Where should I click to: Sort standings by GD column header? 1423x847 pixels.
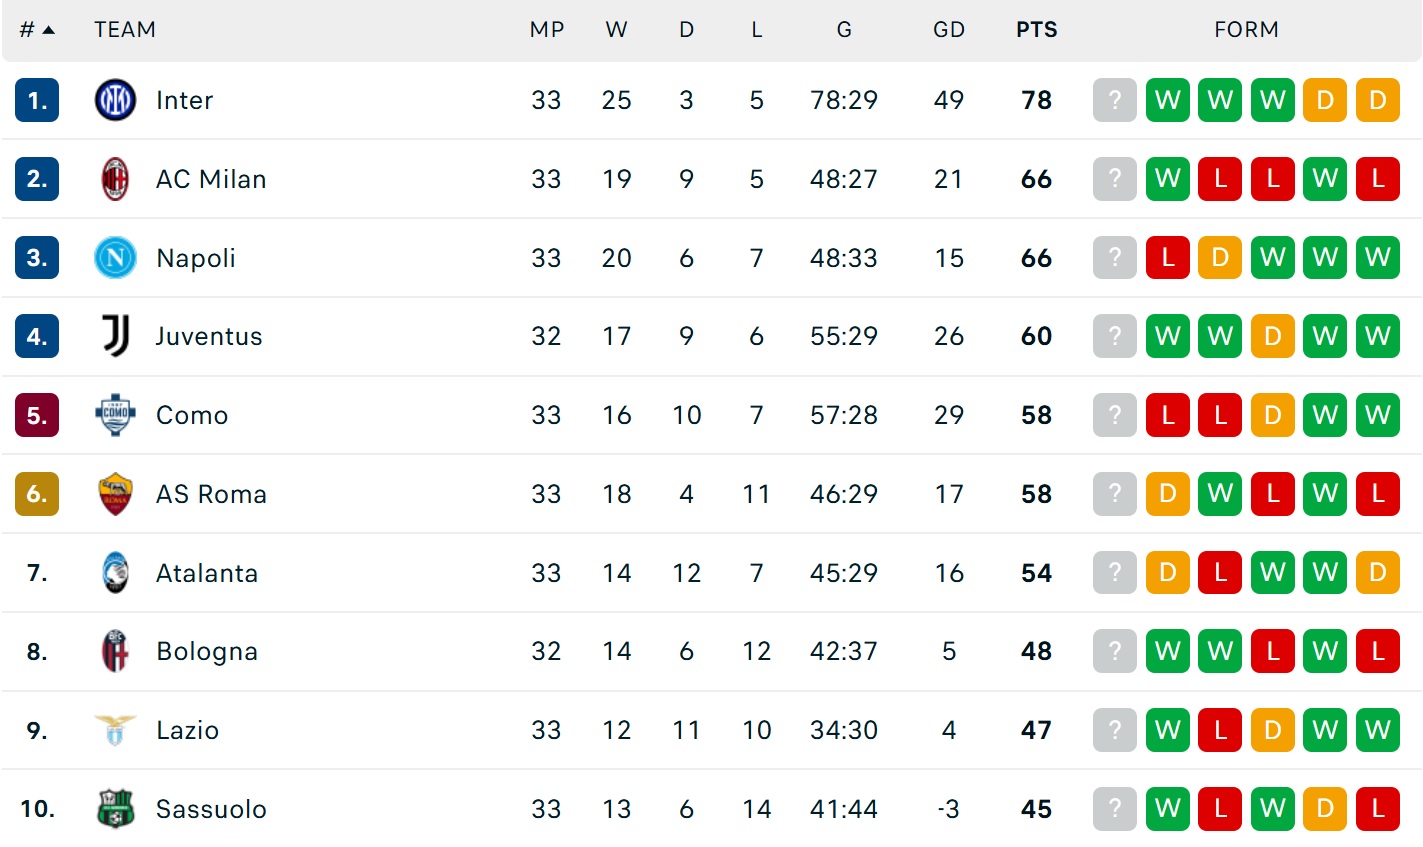(948, 30)
